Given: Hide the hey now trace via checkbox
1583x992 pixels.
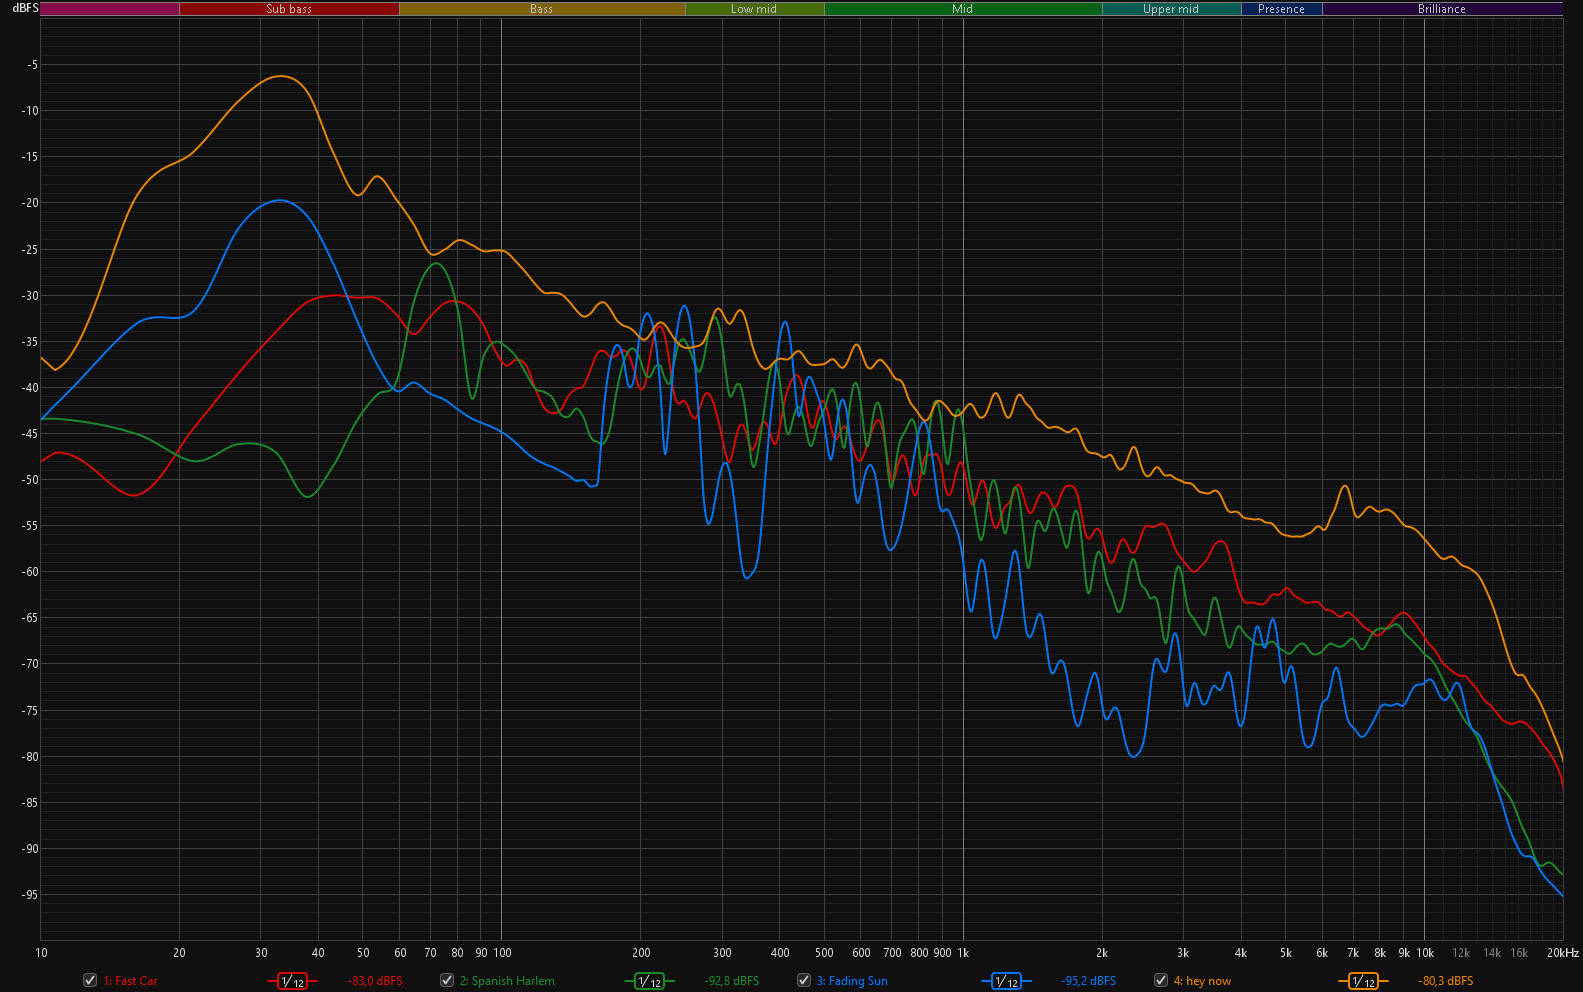Looking at the screenshot, I should [1161, 980].
